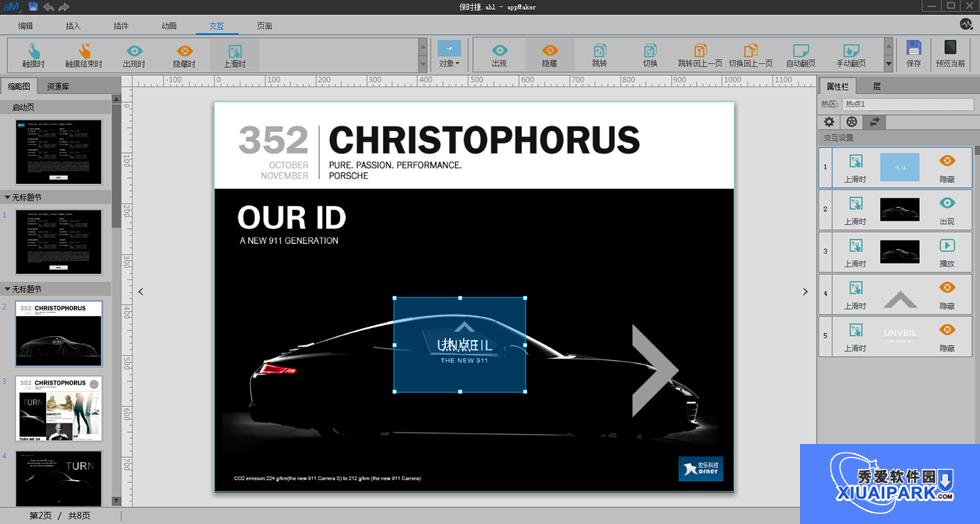Redo using the title bar arrow
The image size is (980, 524).
(63, 7)
